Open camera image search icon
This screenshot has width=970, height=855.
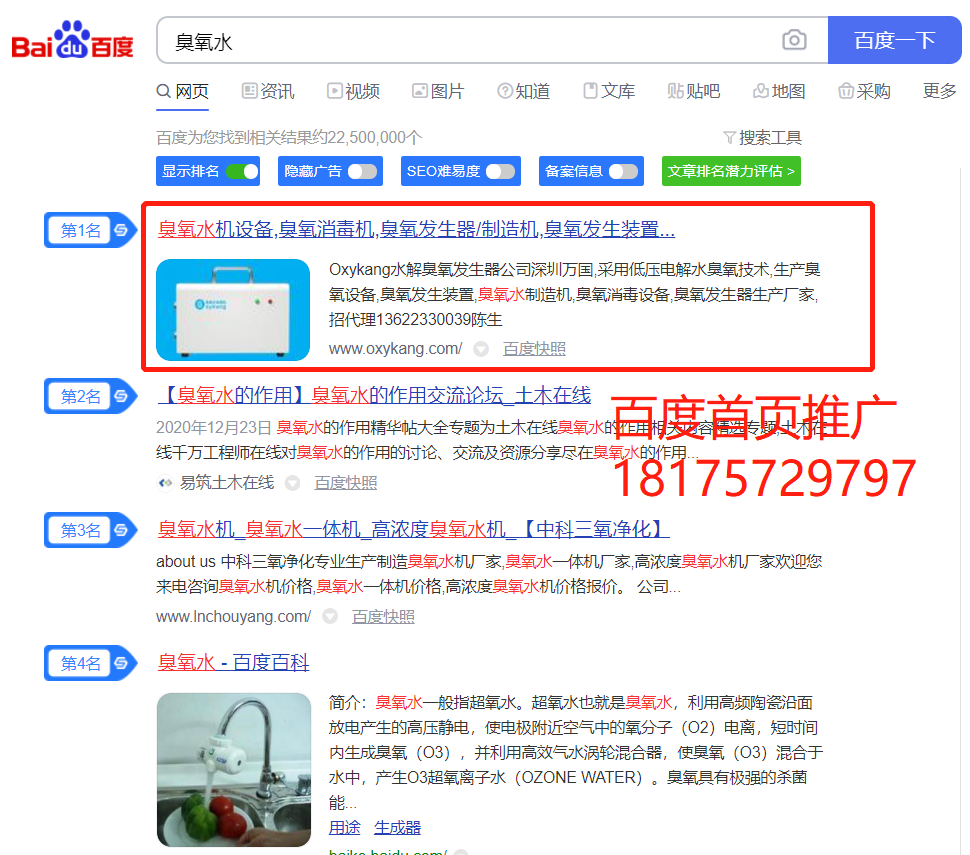794,40
